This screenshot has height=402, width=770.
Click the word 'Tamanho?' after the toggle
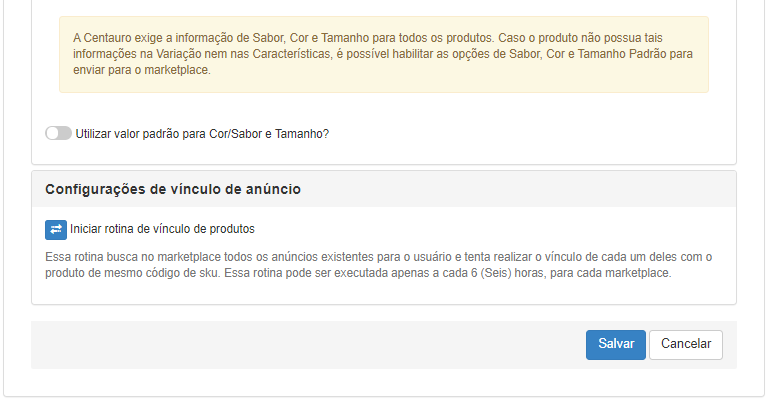[x=302, y=134]
